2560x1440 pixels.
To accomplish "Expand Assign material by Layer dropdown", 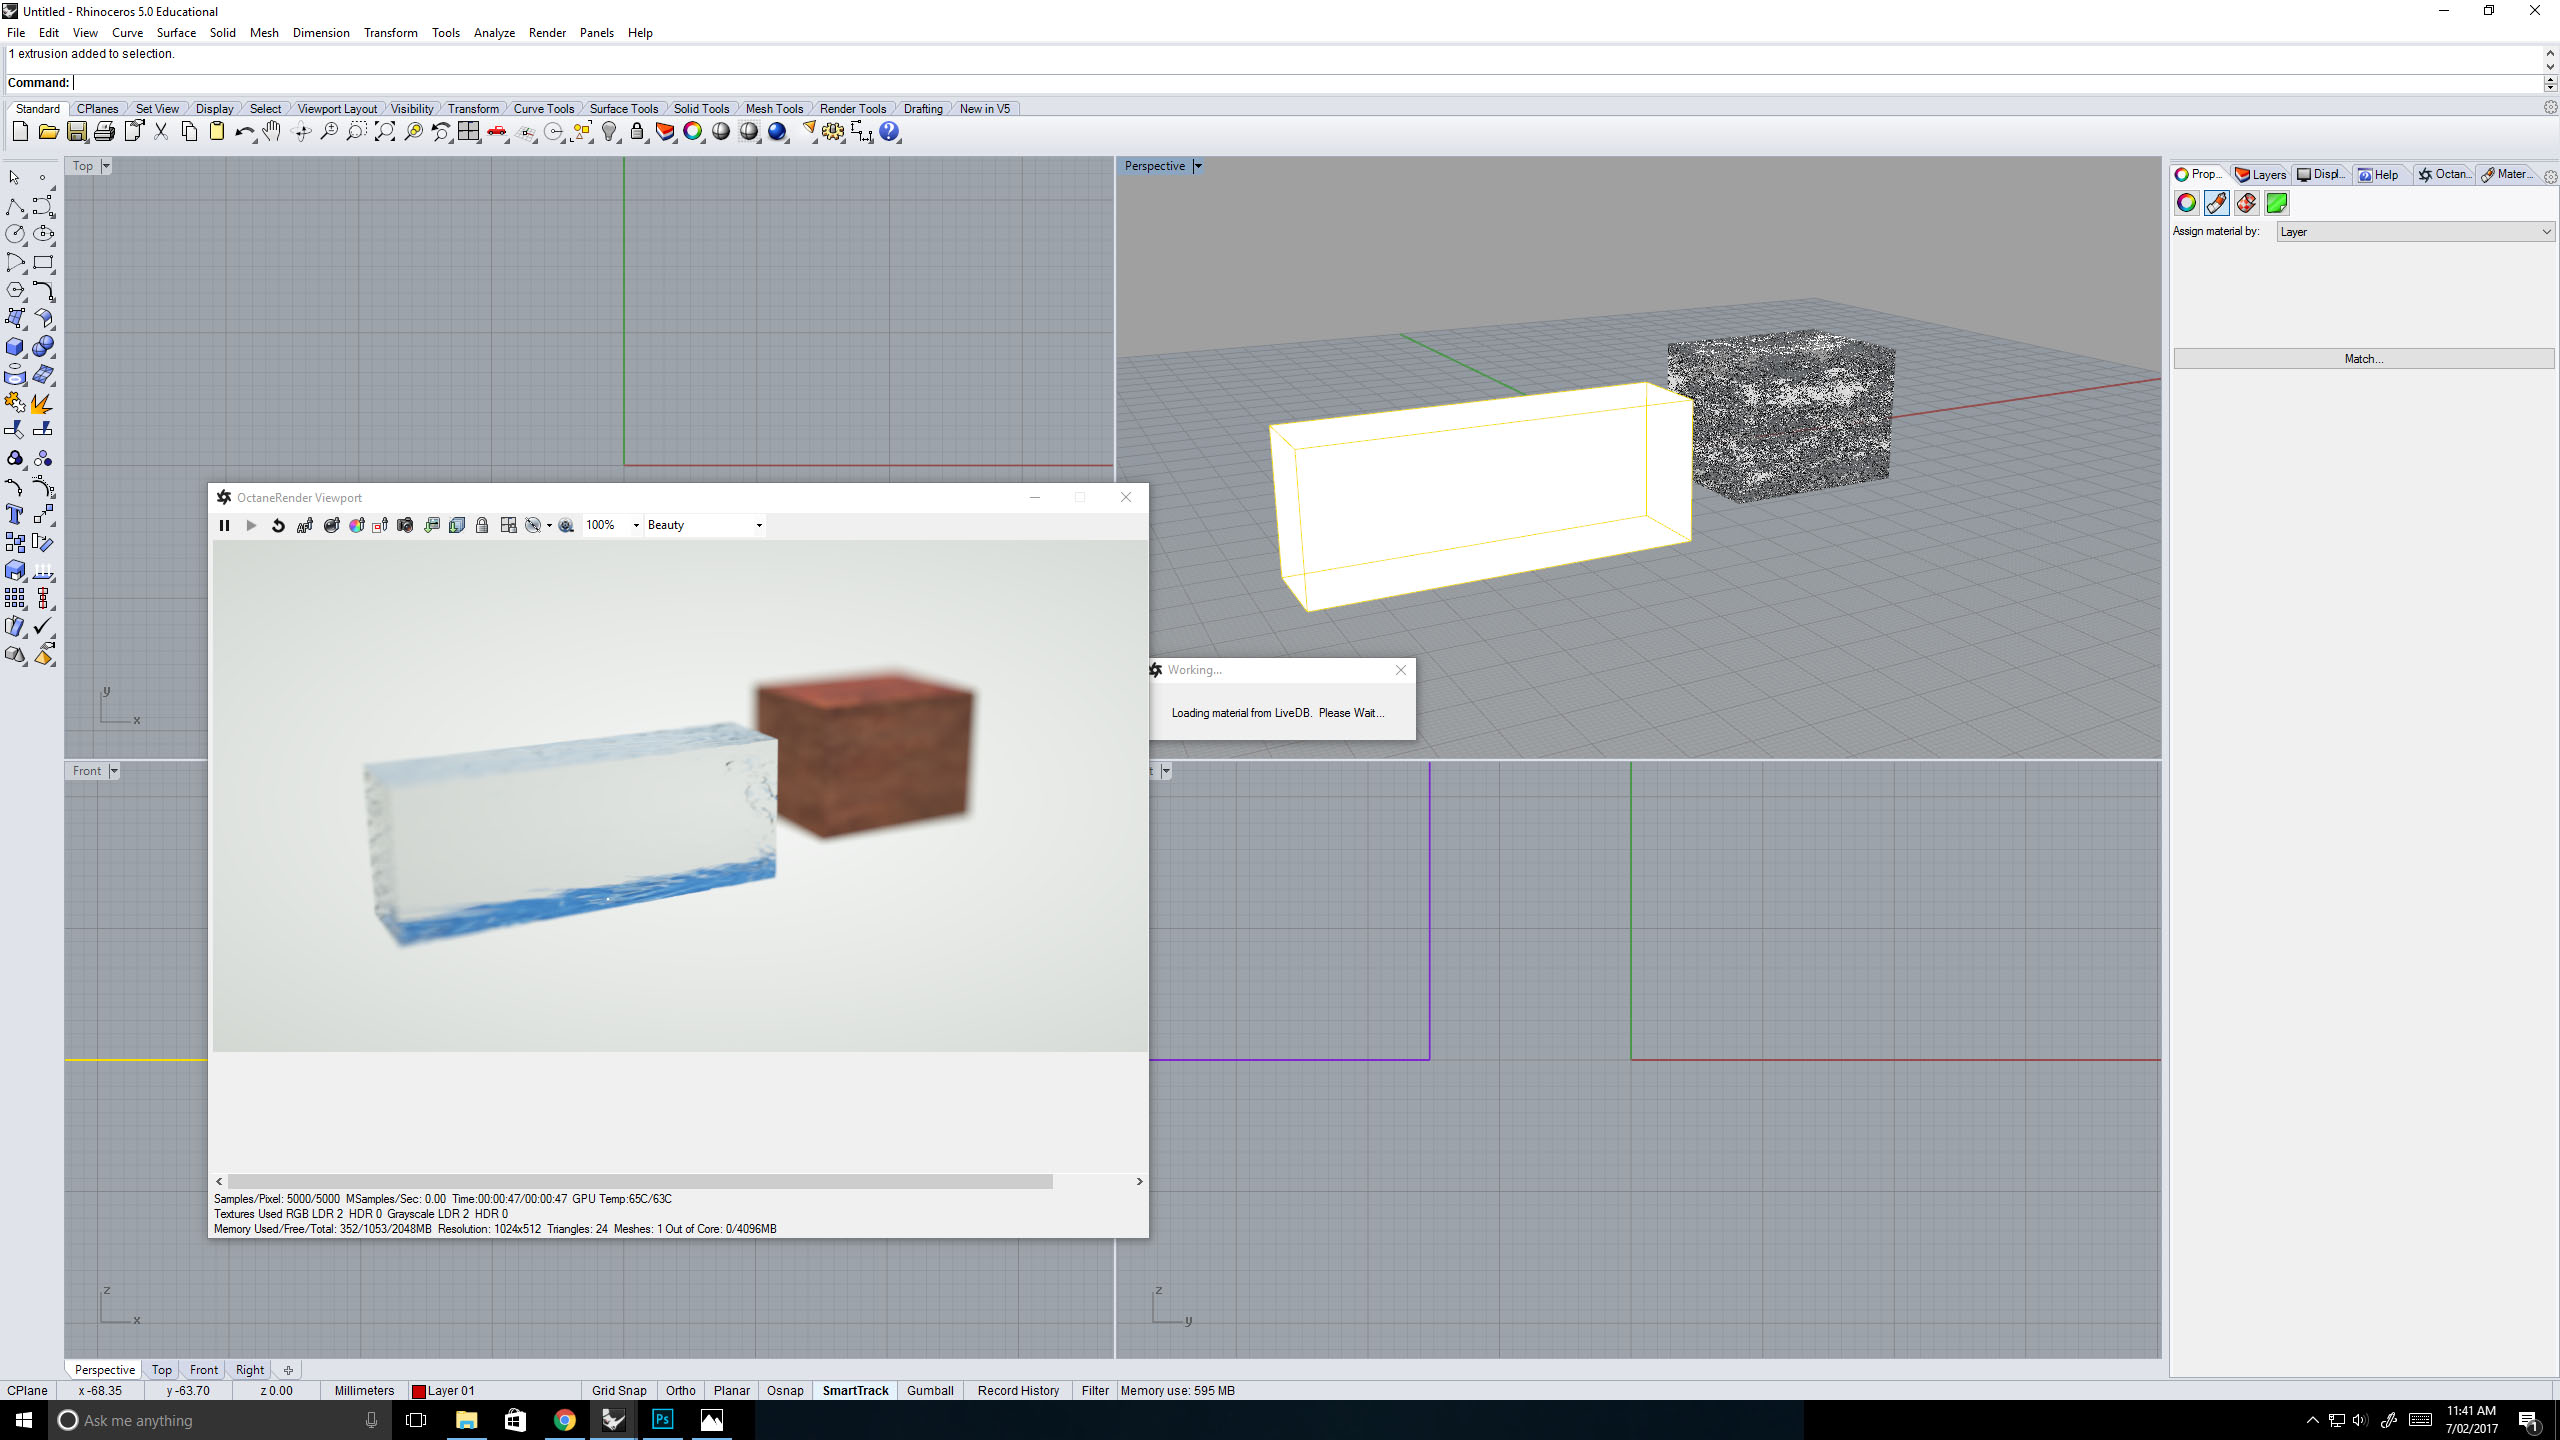I will 2545,232.
